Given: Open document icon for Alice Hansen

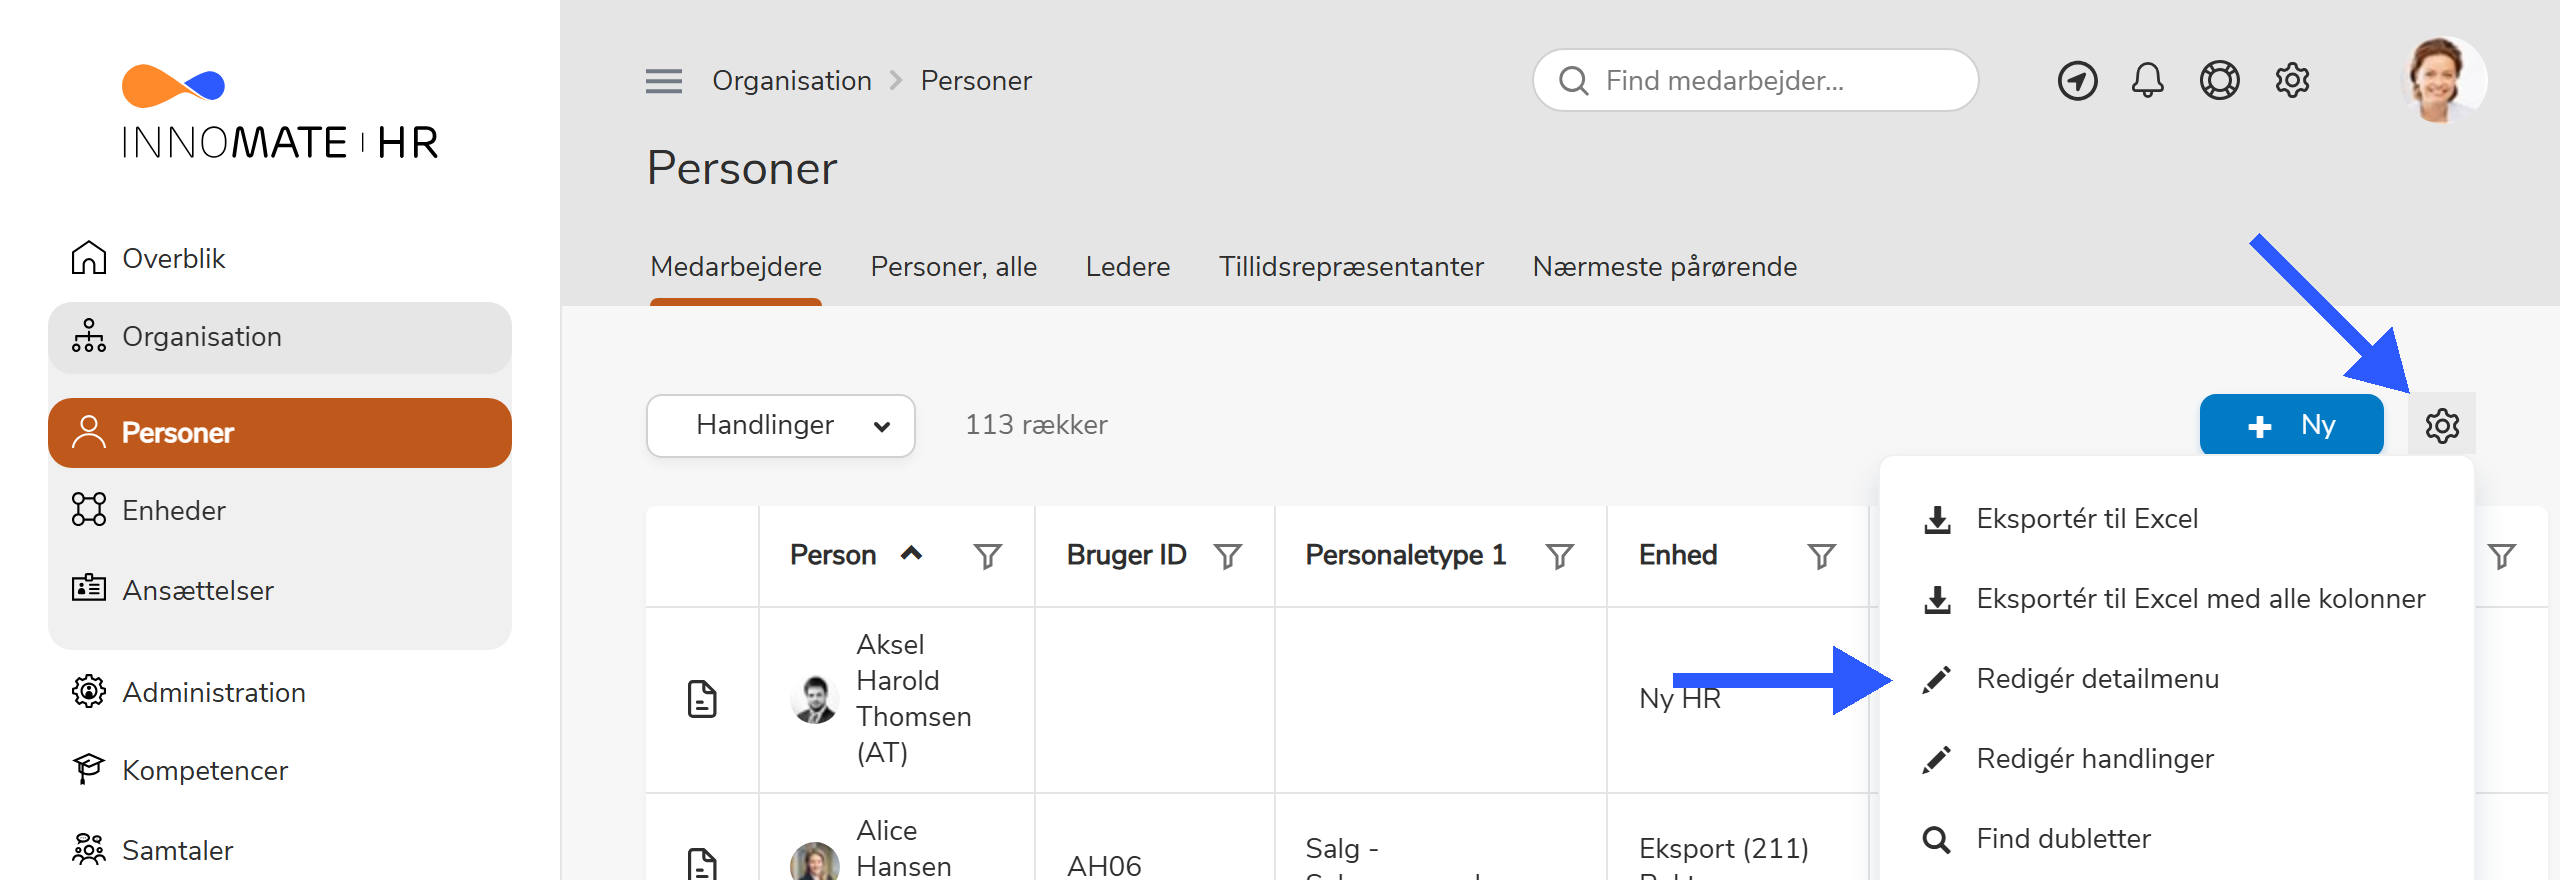Looking at the screenshot, I should (x=702, y=864).
